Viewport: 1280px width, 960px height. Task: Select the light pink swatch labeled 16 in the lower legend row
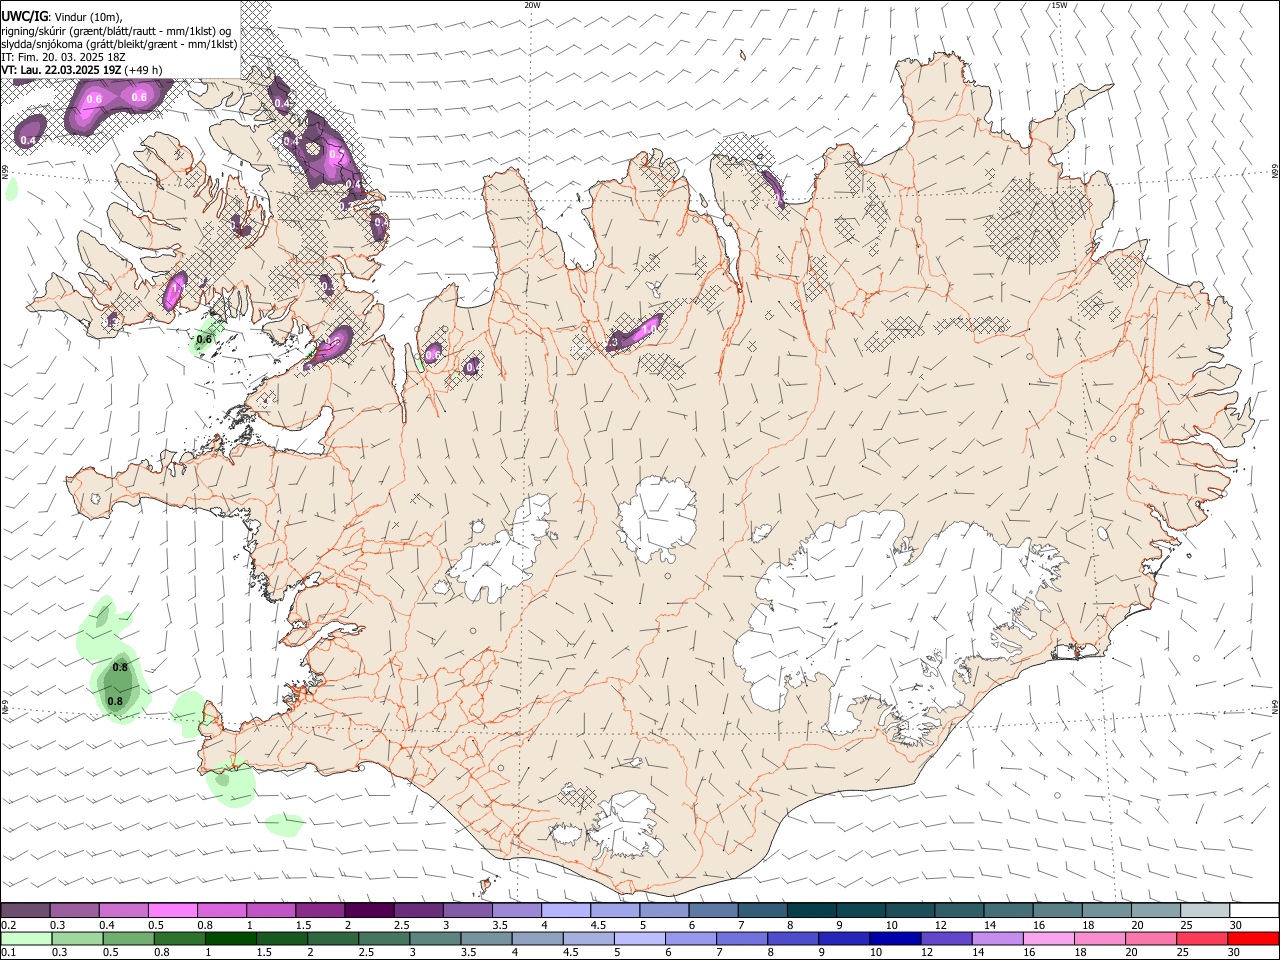(1047, 938)
